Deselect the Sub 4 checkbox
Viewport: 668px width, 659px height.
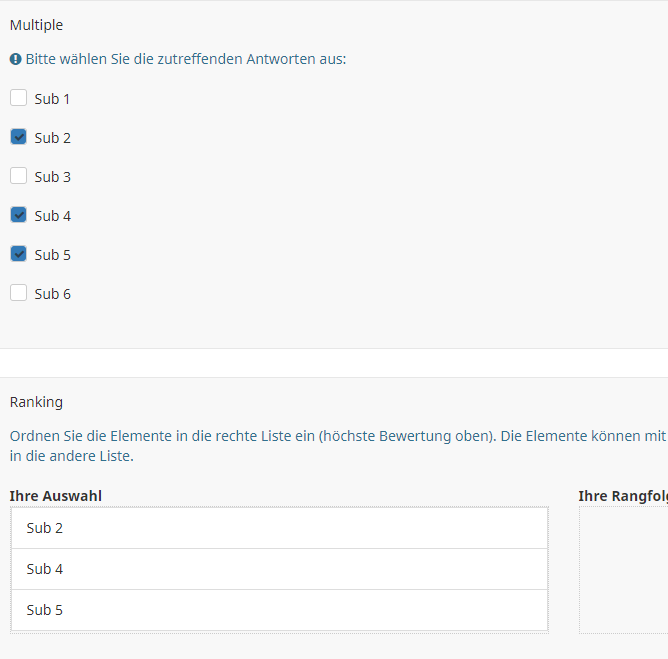(x=18, y=215)
